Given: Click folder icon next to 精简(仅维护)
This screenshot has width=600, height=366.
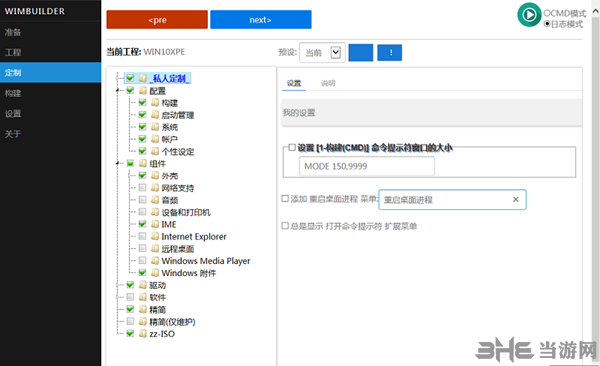Looking at the screenshot, I should [143, 321].
